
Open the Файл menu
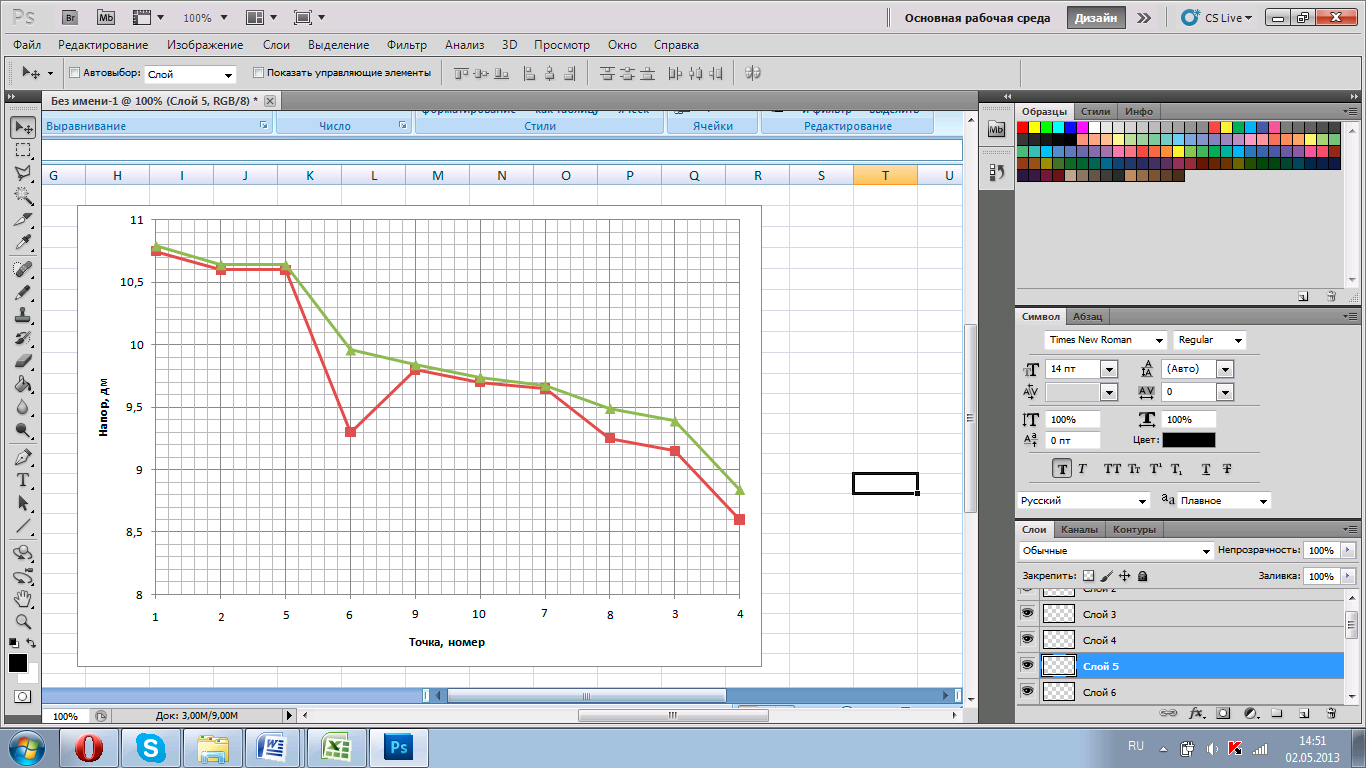click(27, 45)
